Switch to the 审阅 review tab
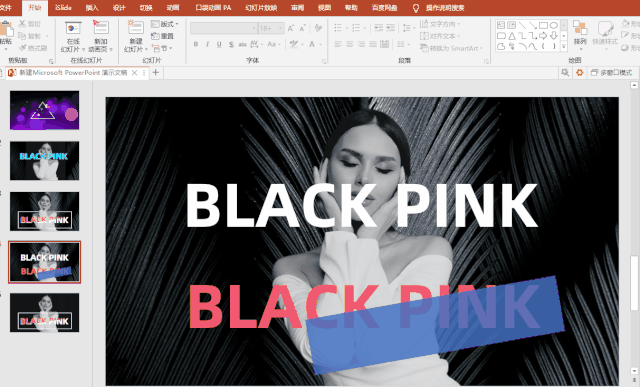 (297, 8)
